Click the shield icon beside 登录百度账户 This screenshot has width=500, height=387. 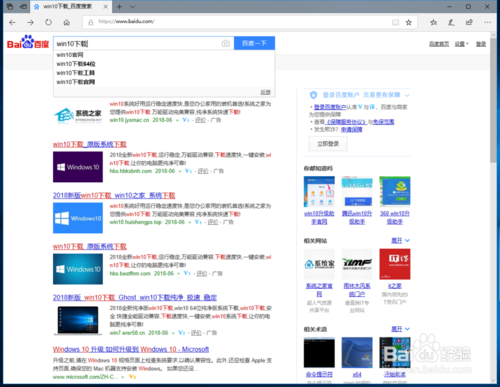[313, 95]
